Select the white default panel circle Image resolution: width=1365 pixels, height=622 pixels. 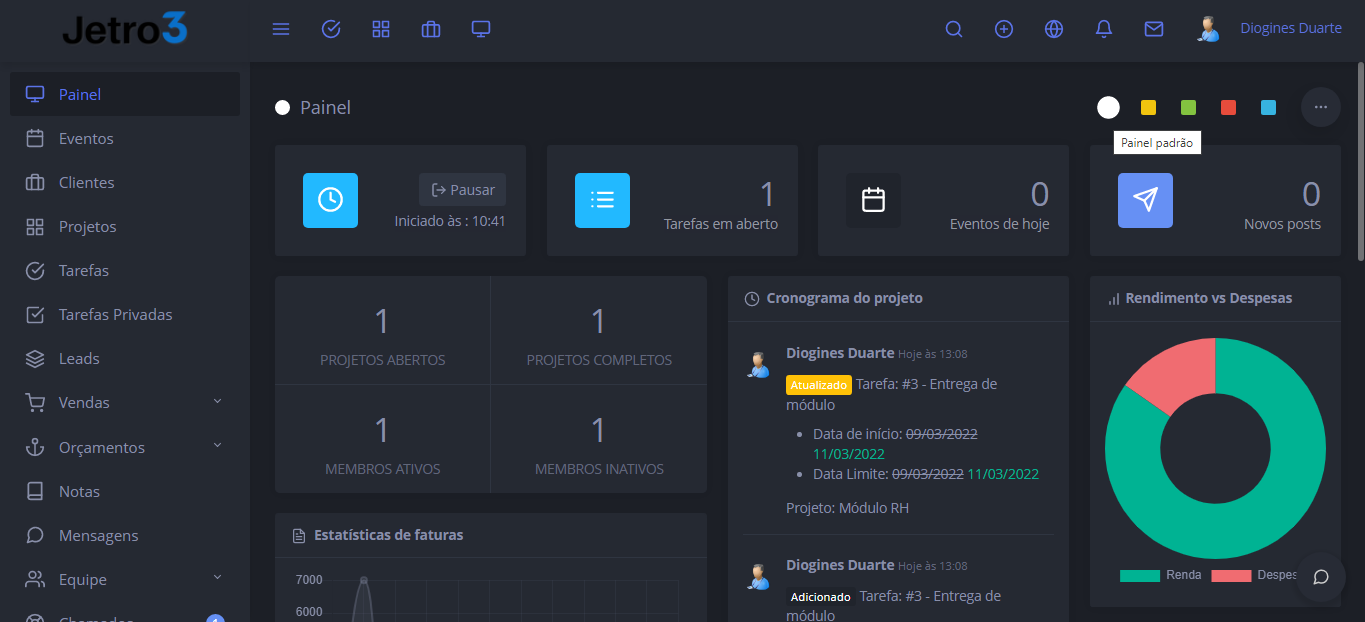[x=1108, y=107]
